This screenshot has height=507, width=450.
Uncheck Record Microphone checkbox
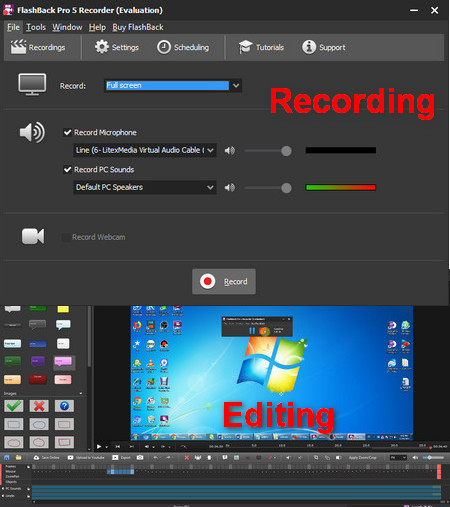(67, 132)
